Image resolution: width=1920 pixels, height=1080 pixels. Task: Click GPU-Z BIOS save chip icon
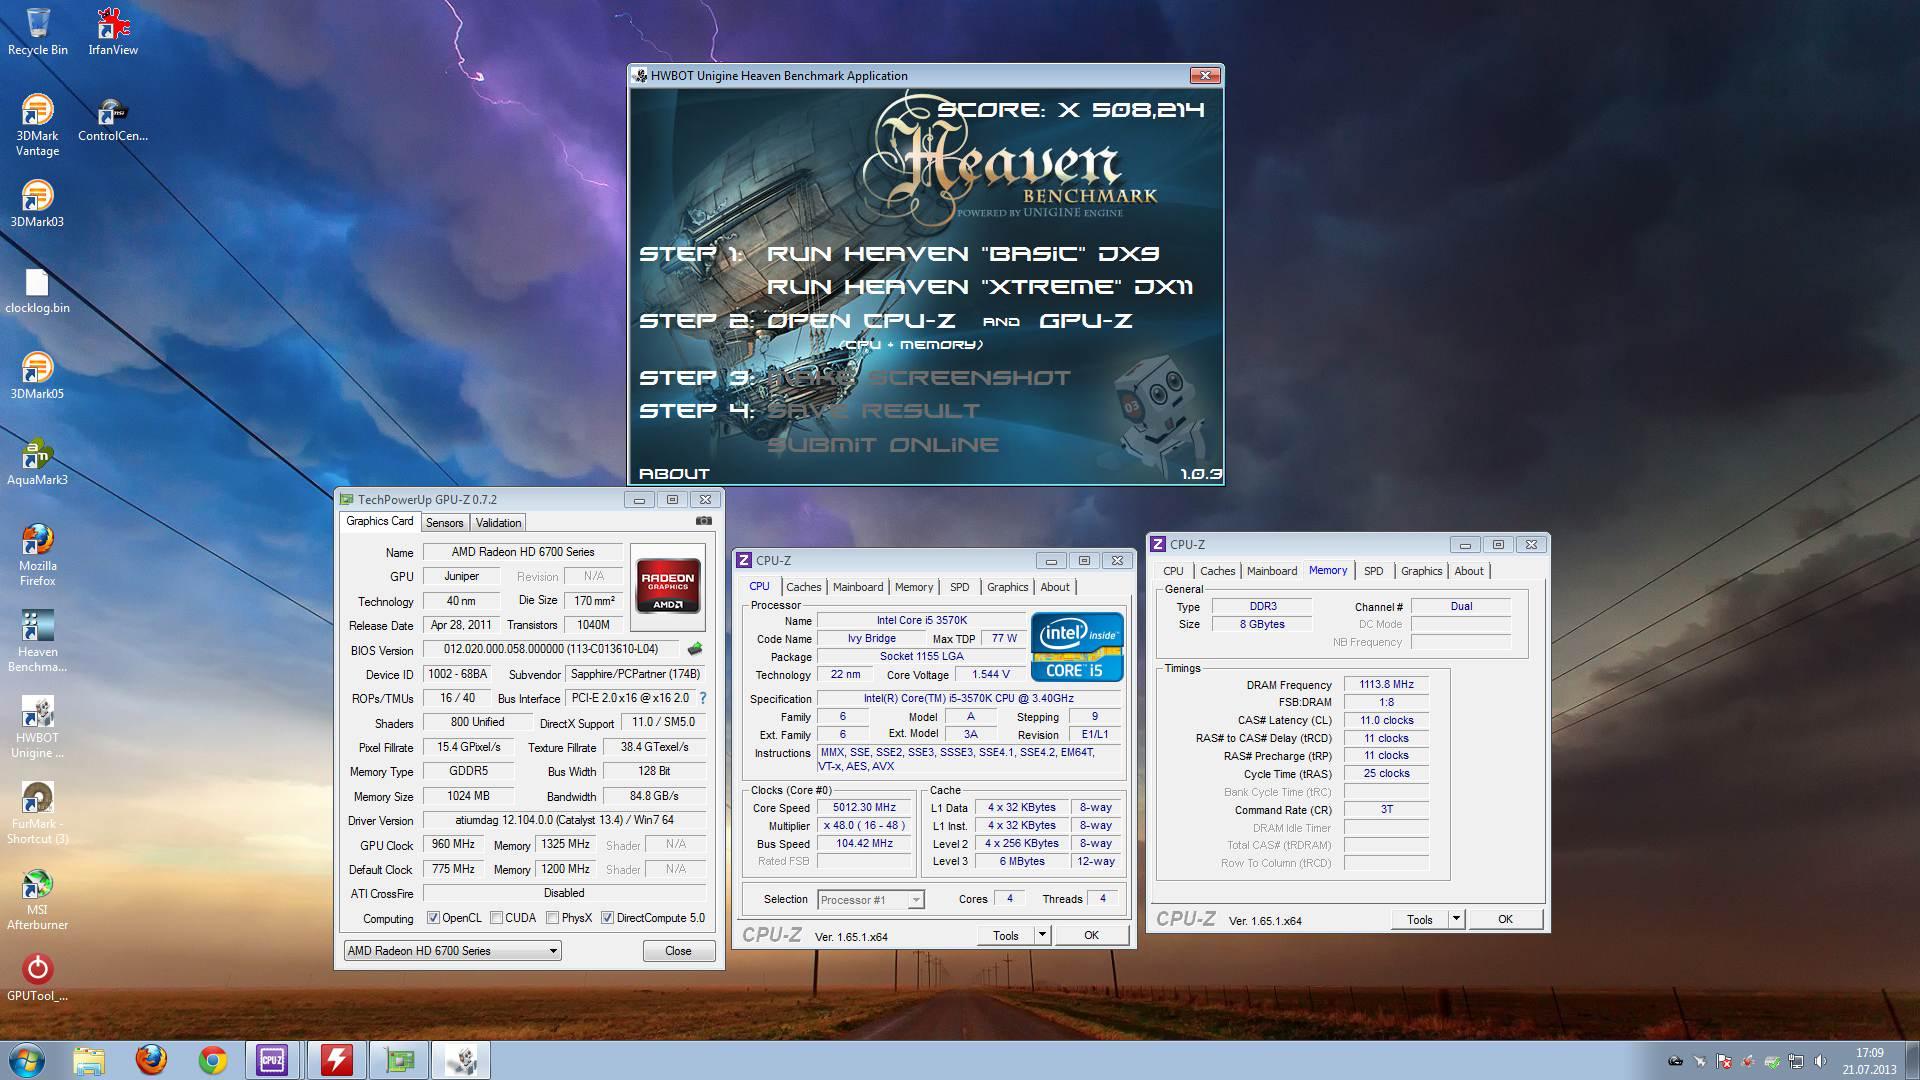tap(695, 649)
